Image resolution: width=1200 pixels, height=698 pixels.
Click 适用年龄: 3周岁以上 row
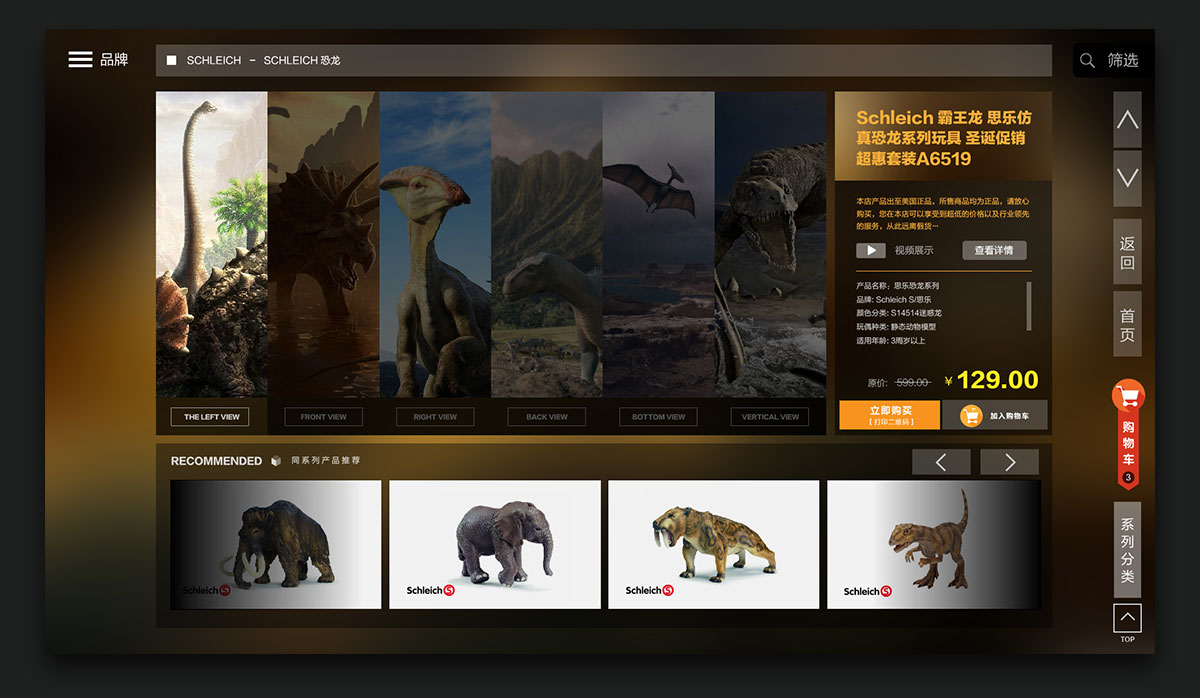point(891,341)
